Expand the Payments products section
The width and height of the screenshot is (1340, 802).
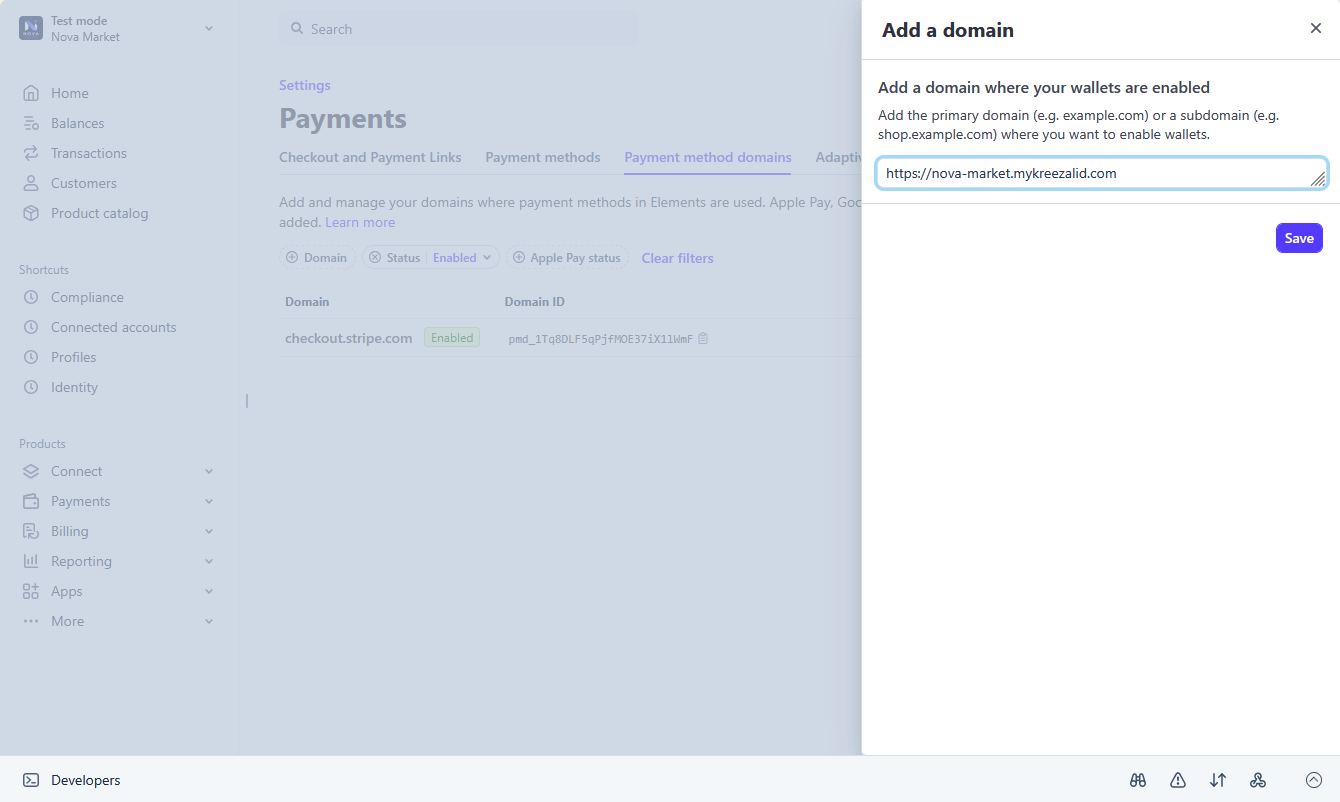point(209,501)
